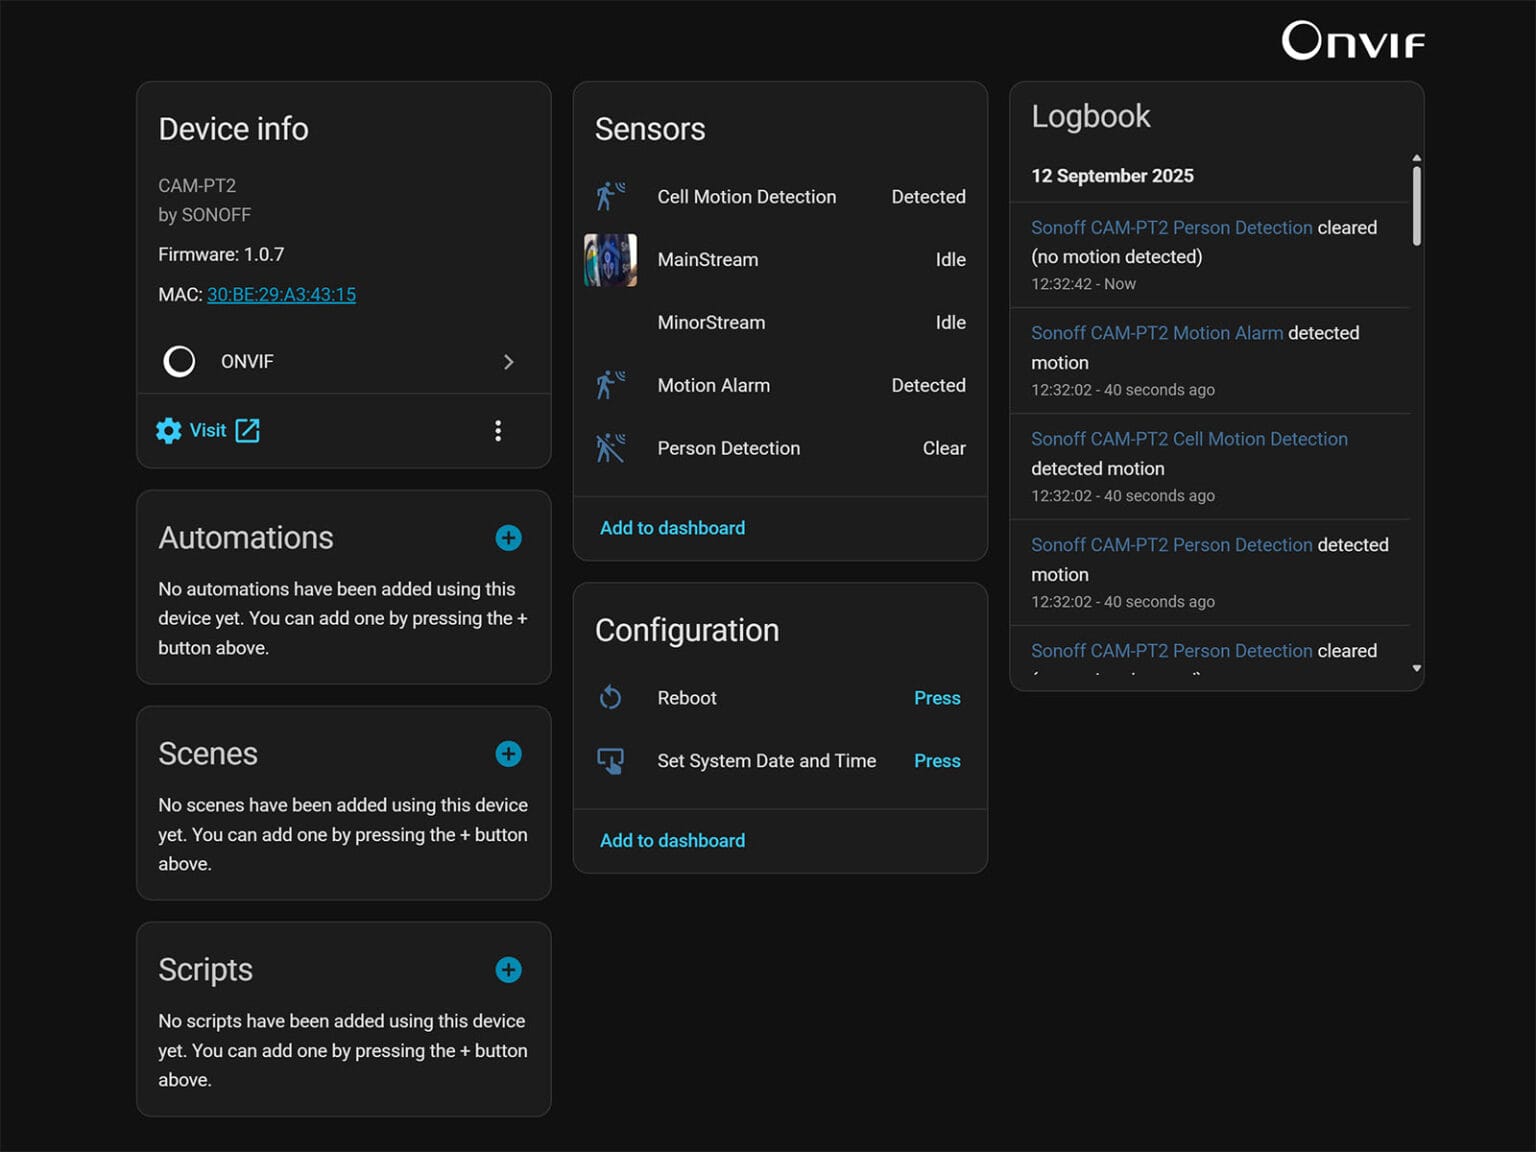Open the device three-dot overflow menu
Viewport: 1536px width, 1152px height.
[498, 431]
